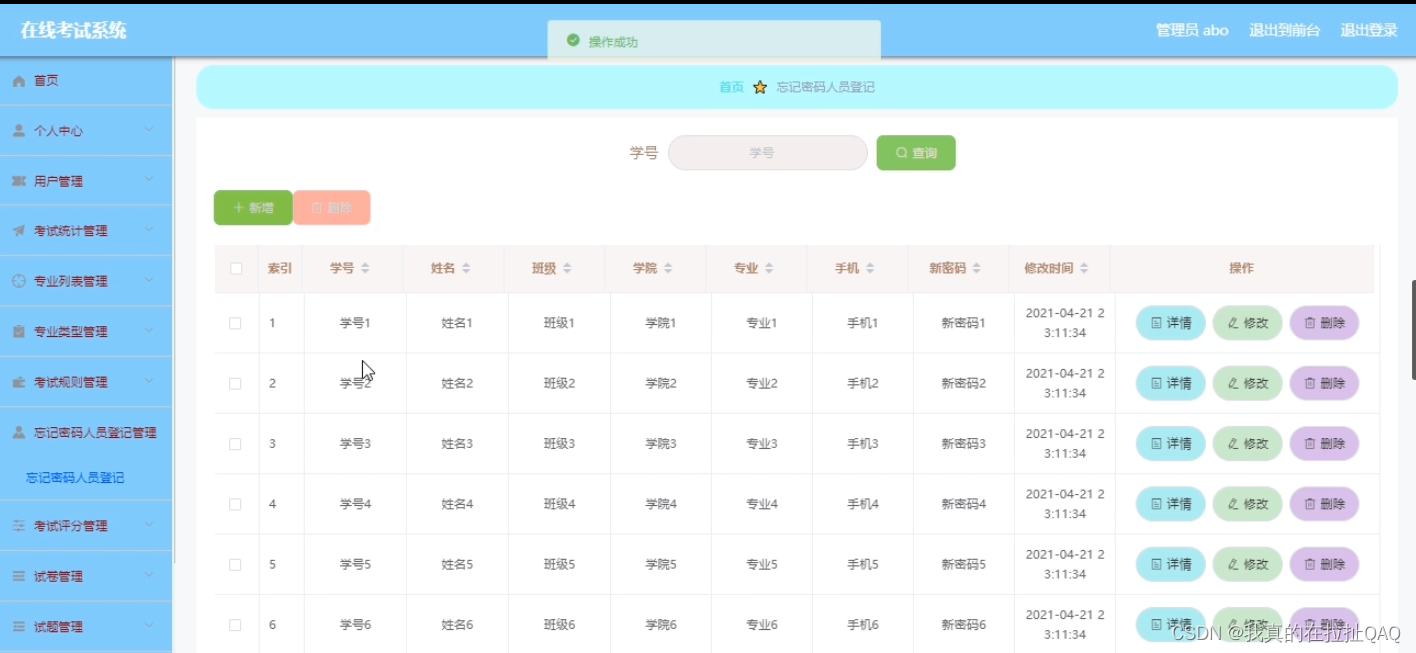Screen dimensions: 1416x653
Task: Click the 考试规则管理 sidebar icon
Action: click(18, 382)
